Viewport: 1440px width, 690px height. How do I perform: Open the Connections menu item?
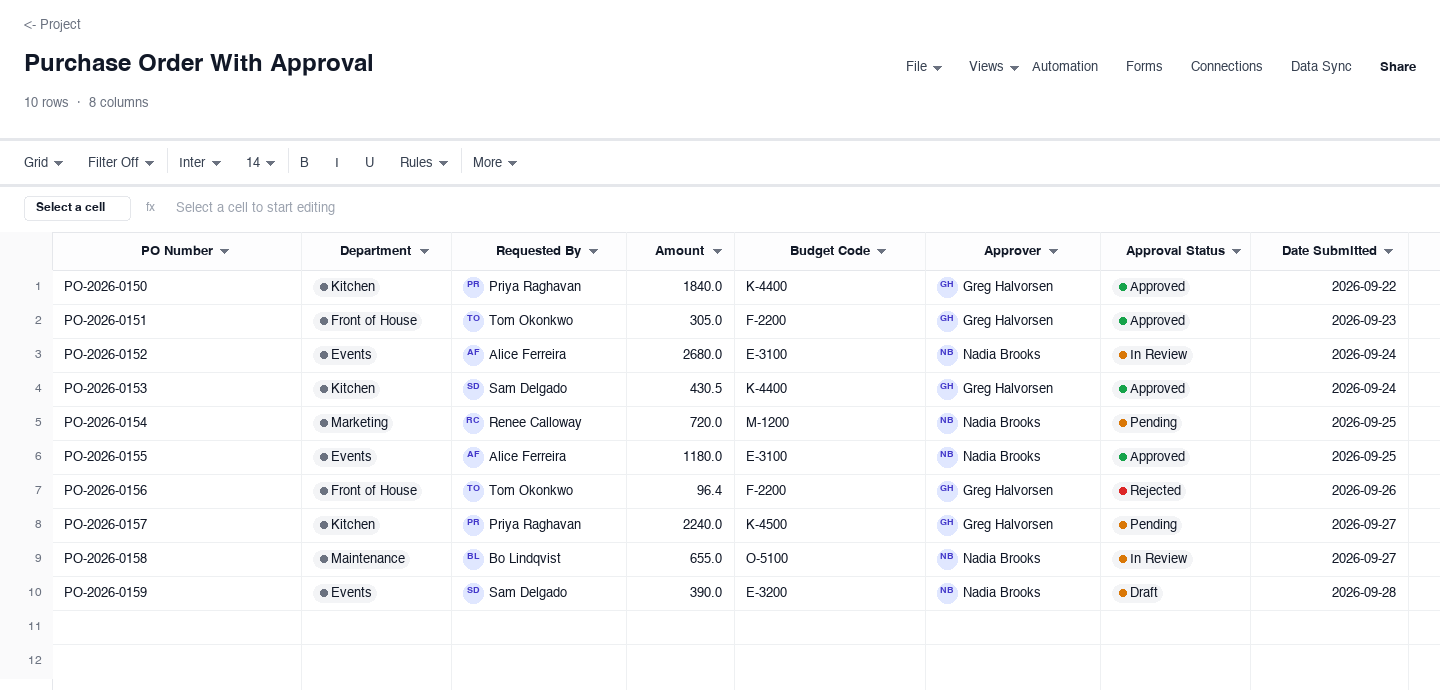(x=1226, y=67)
